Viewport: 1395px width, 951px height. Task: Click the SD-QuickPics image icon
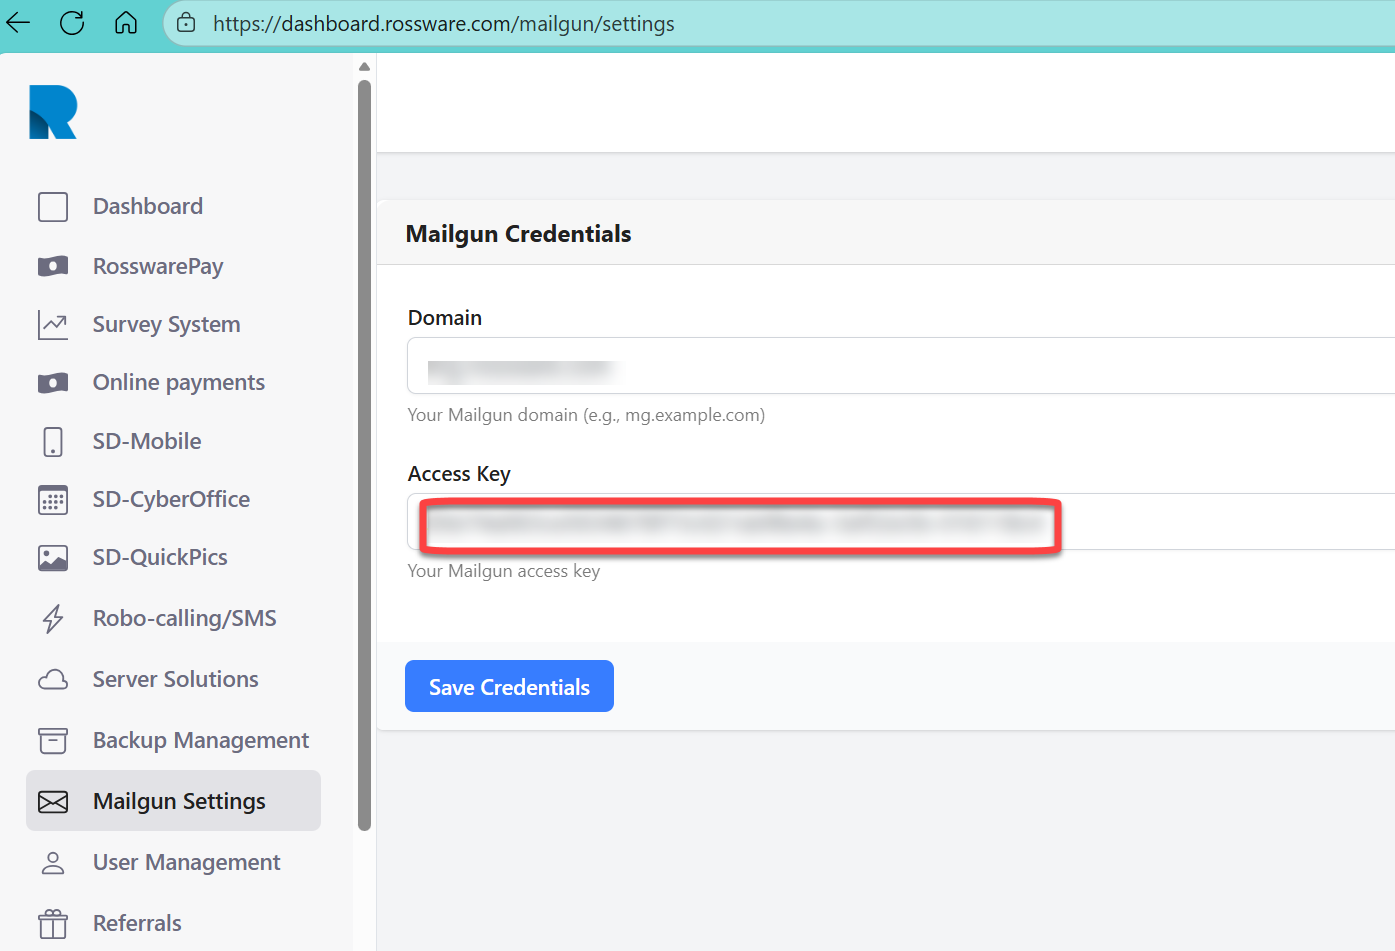[x=53, y=558]
